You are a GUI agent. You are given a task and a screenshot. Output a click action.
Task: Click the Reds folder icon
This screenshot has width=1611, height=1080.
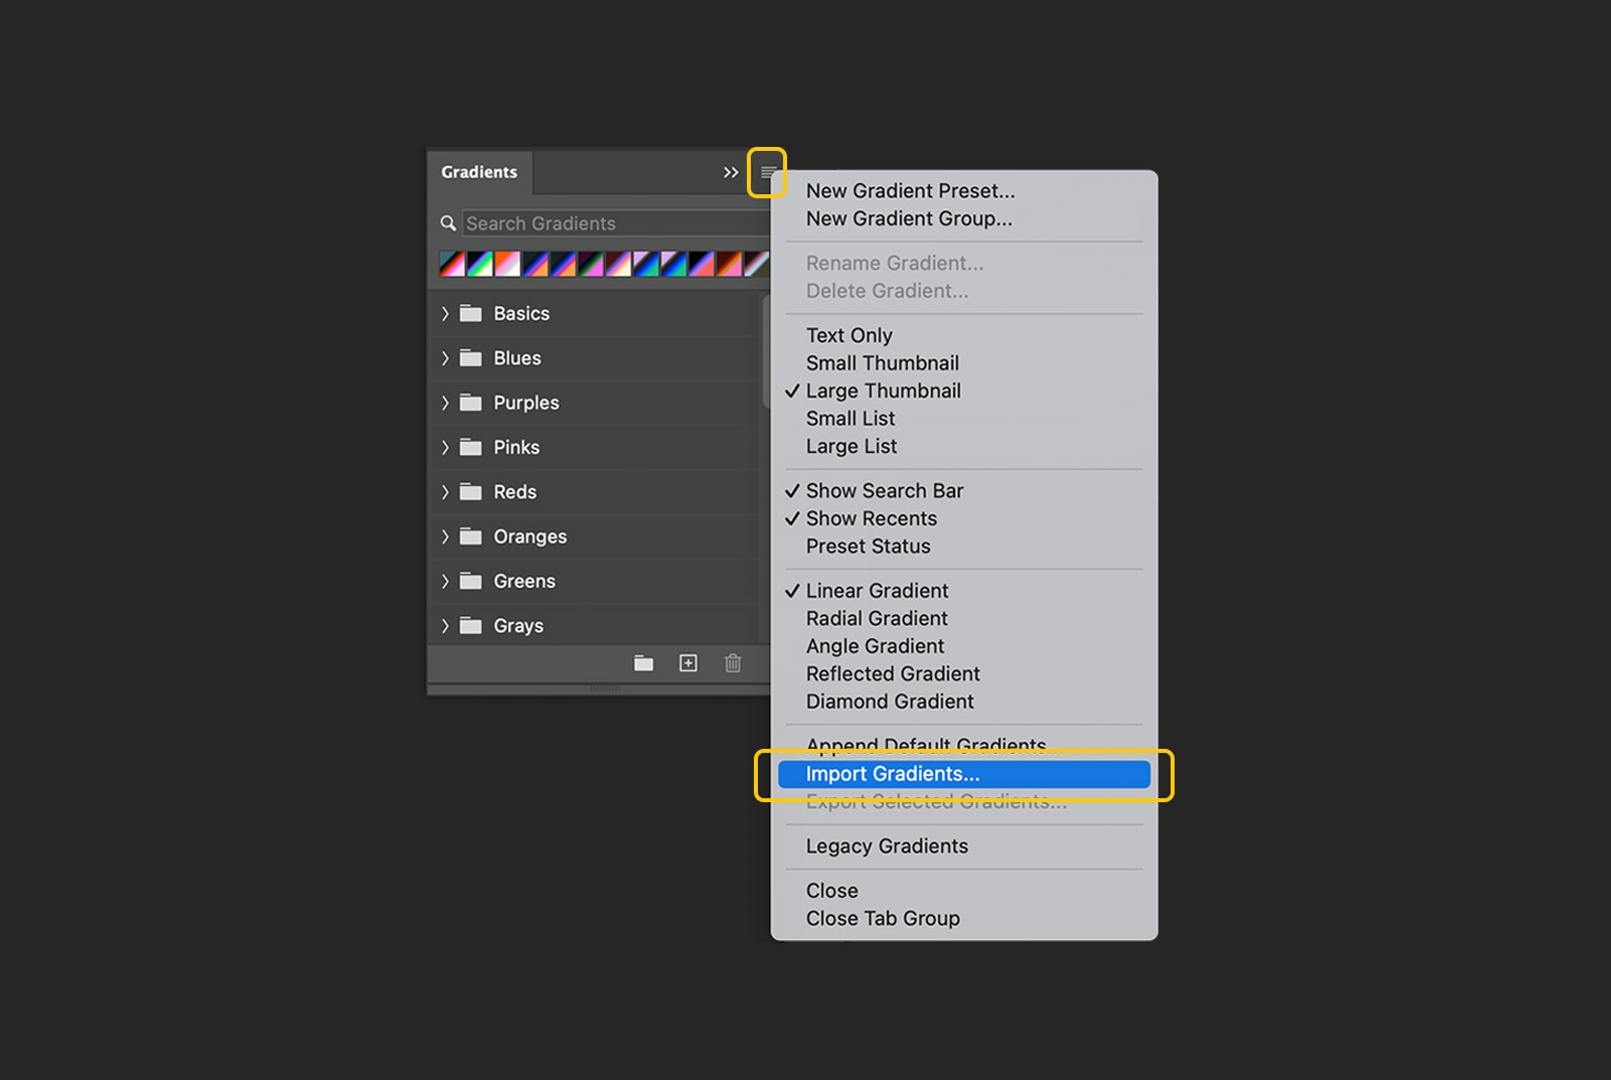click(x=470, y=491)
